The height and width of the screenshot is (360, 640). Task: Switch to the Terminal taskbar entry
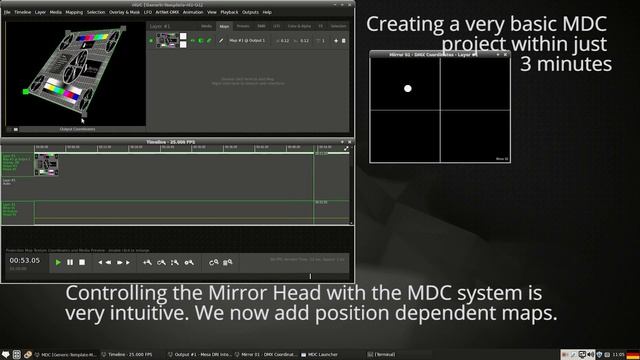pyautogui.click(x=382, y=355)
